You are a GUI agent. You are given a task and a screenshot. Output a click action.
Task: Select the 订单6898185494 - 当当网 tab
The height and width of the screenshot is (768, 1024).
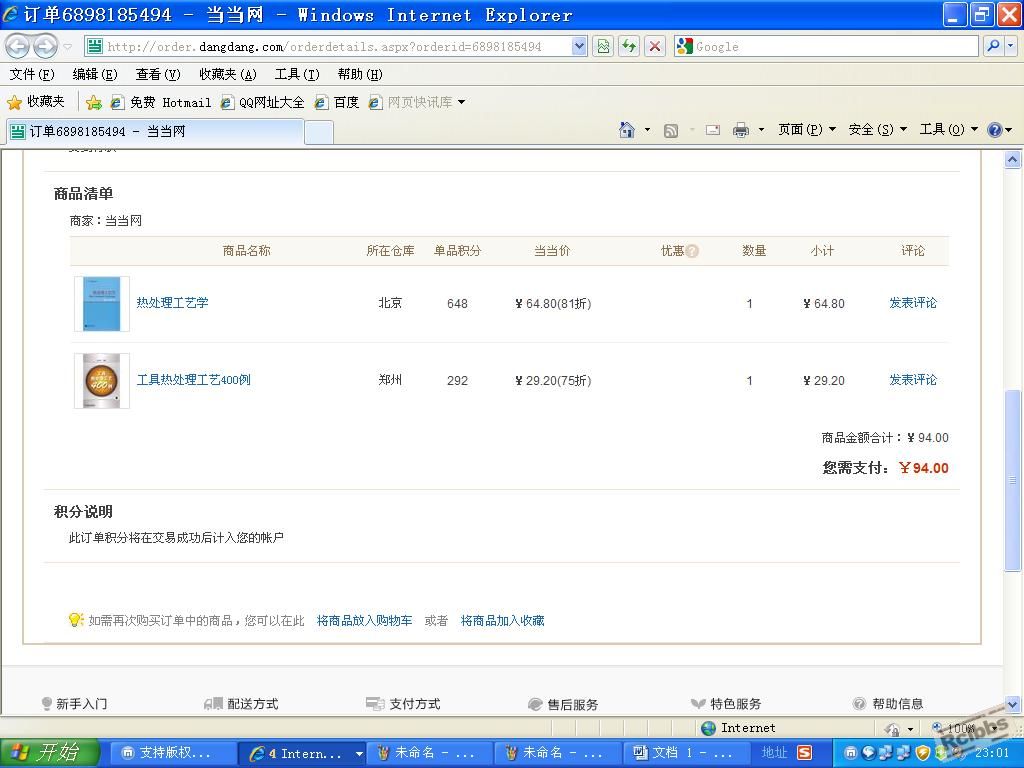tap(155, 131)
